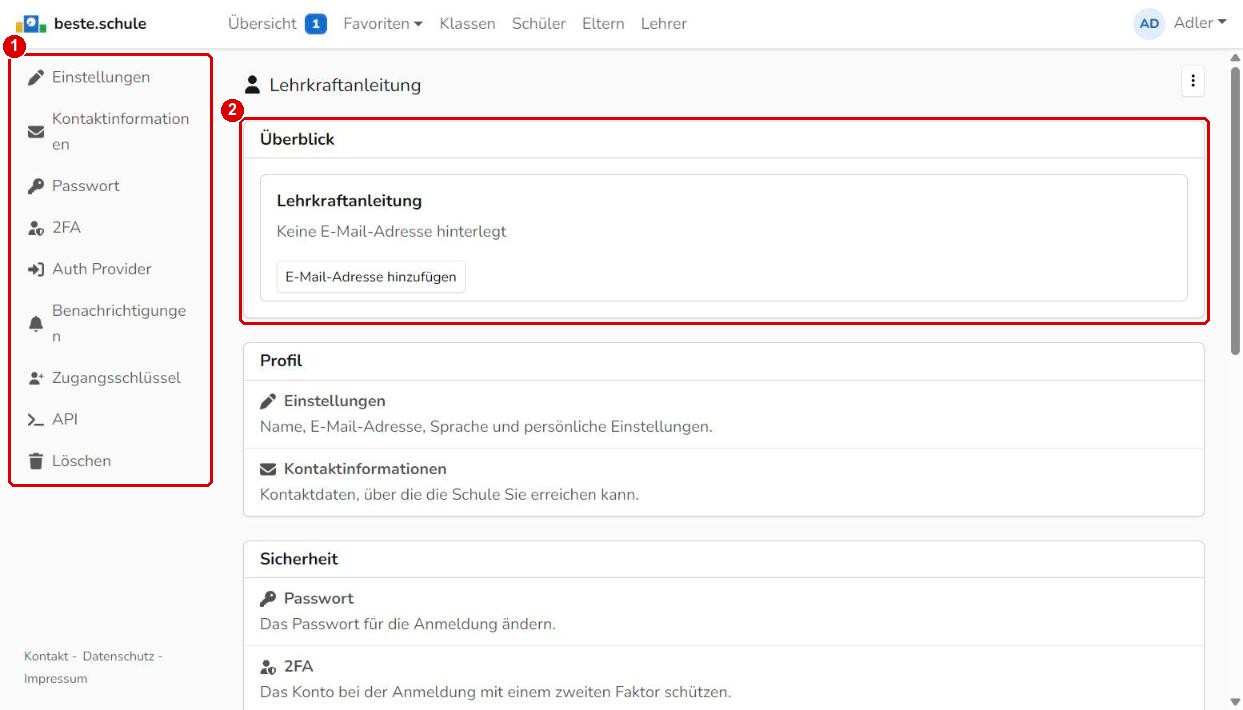
Task: Click the vertical scrollbar thumb
Action: pos(1236,210)
